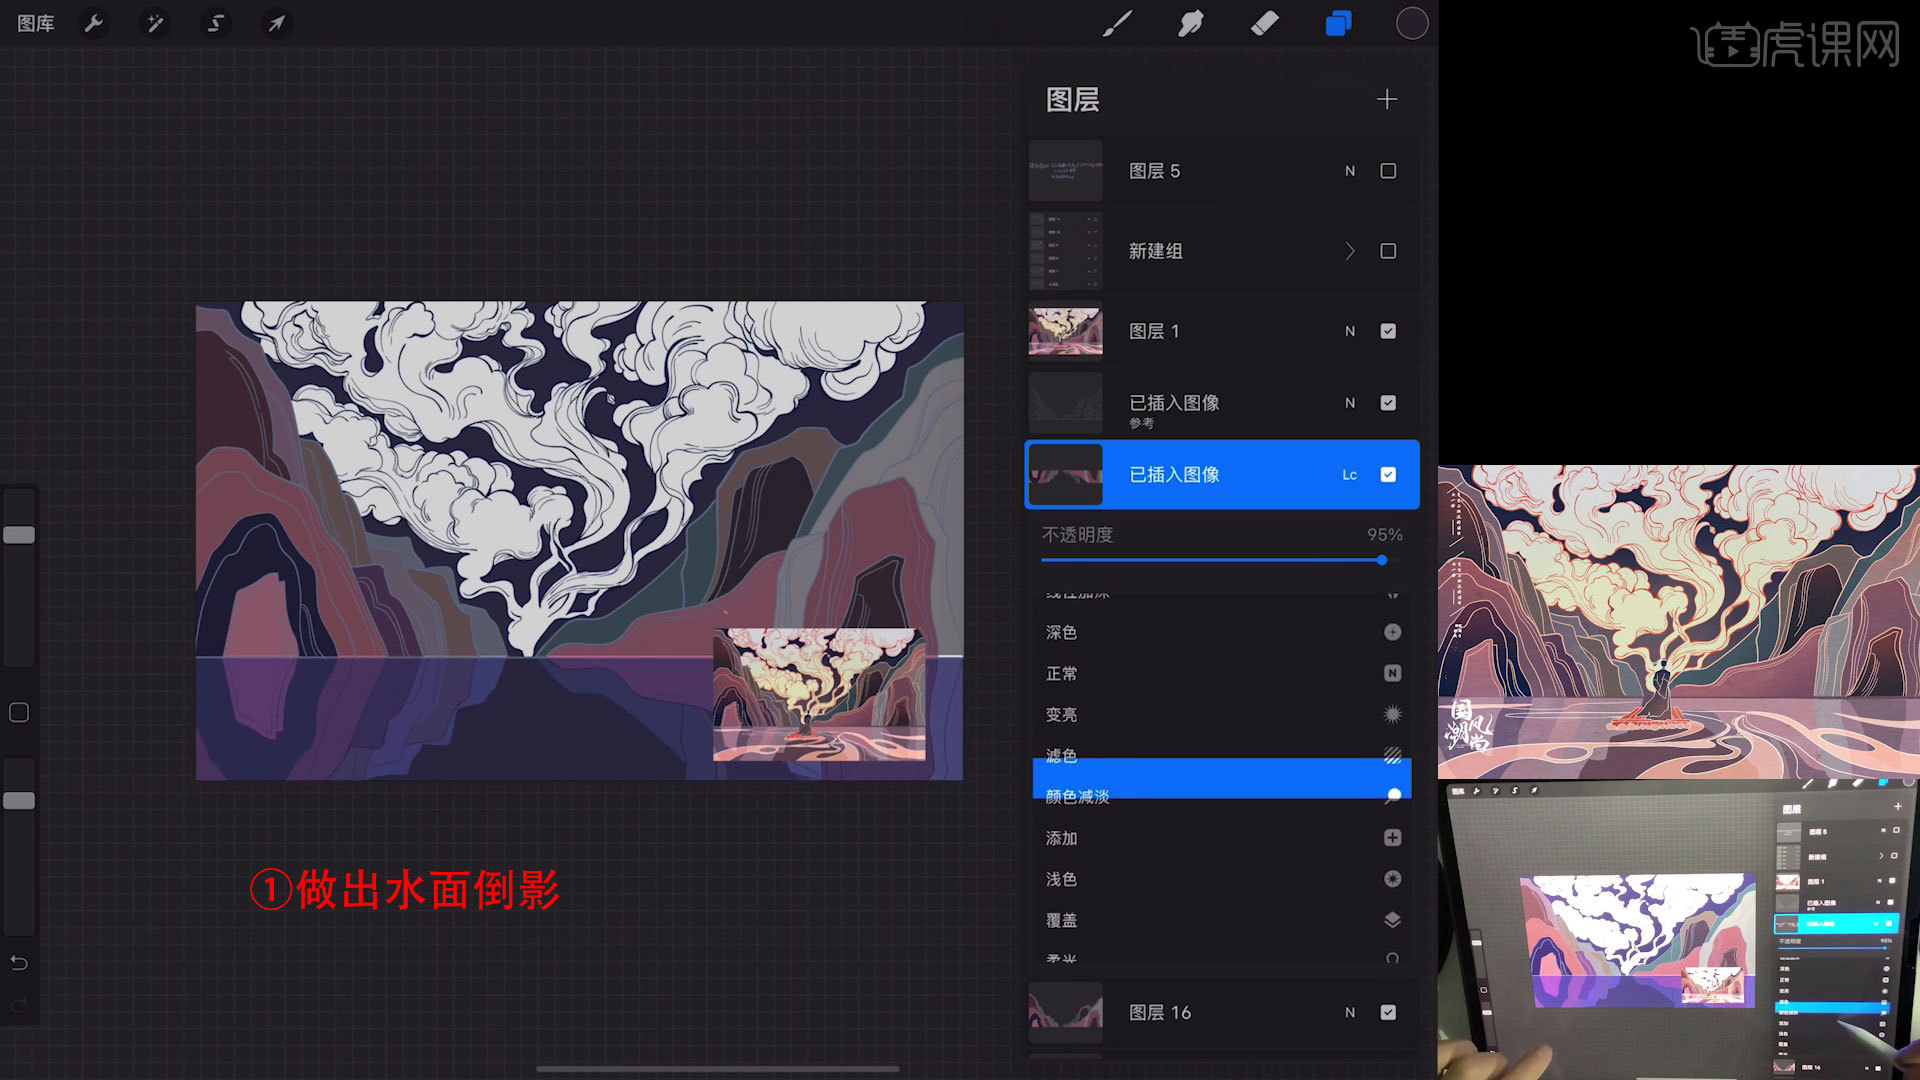Toggle visibility of 已插入图像 reference layer
This screenshot has height=1080, width=1920.
pos(1388,403)
